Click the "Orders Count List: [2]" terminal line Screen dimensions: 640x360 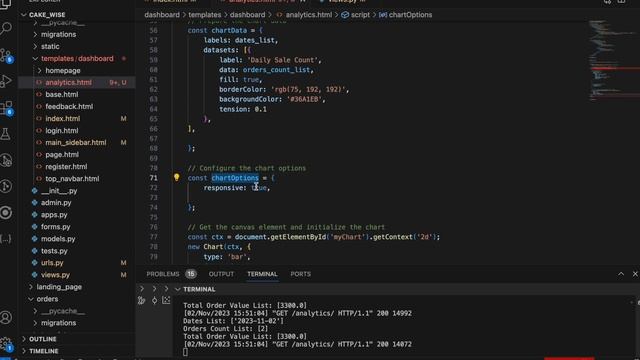[x=225, y=329]
